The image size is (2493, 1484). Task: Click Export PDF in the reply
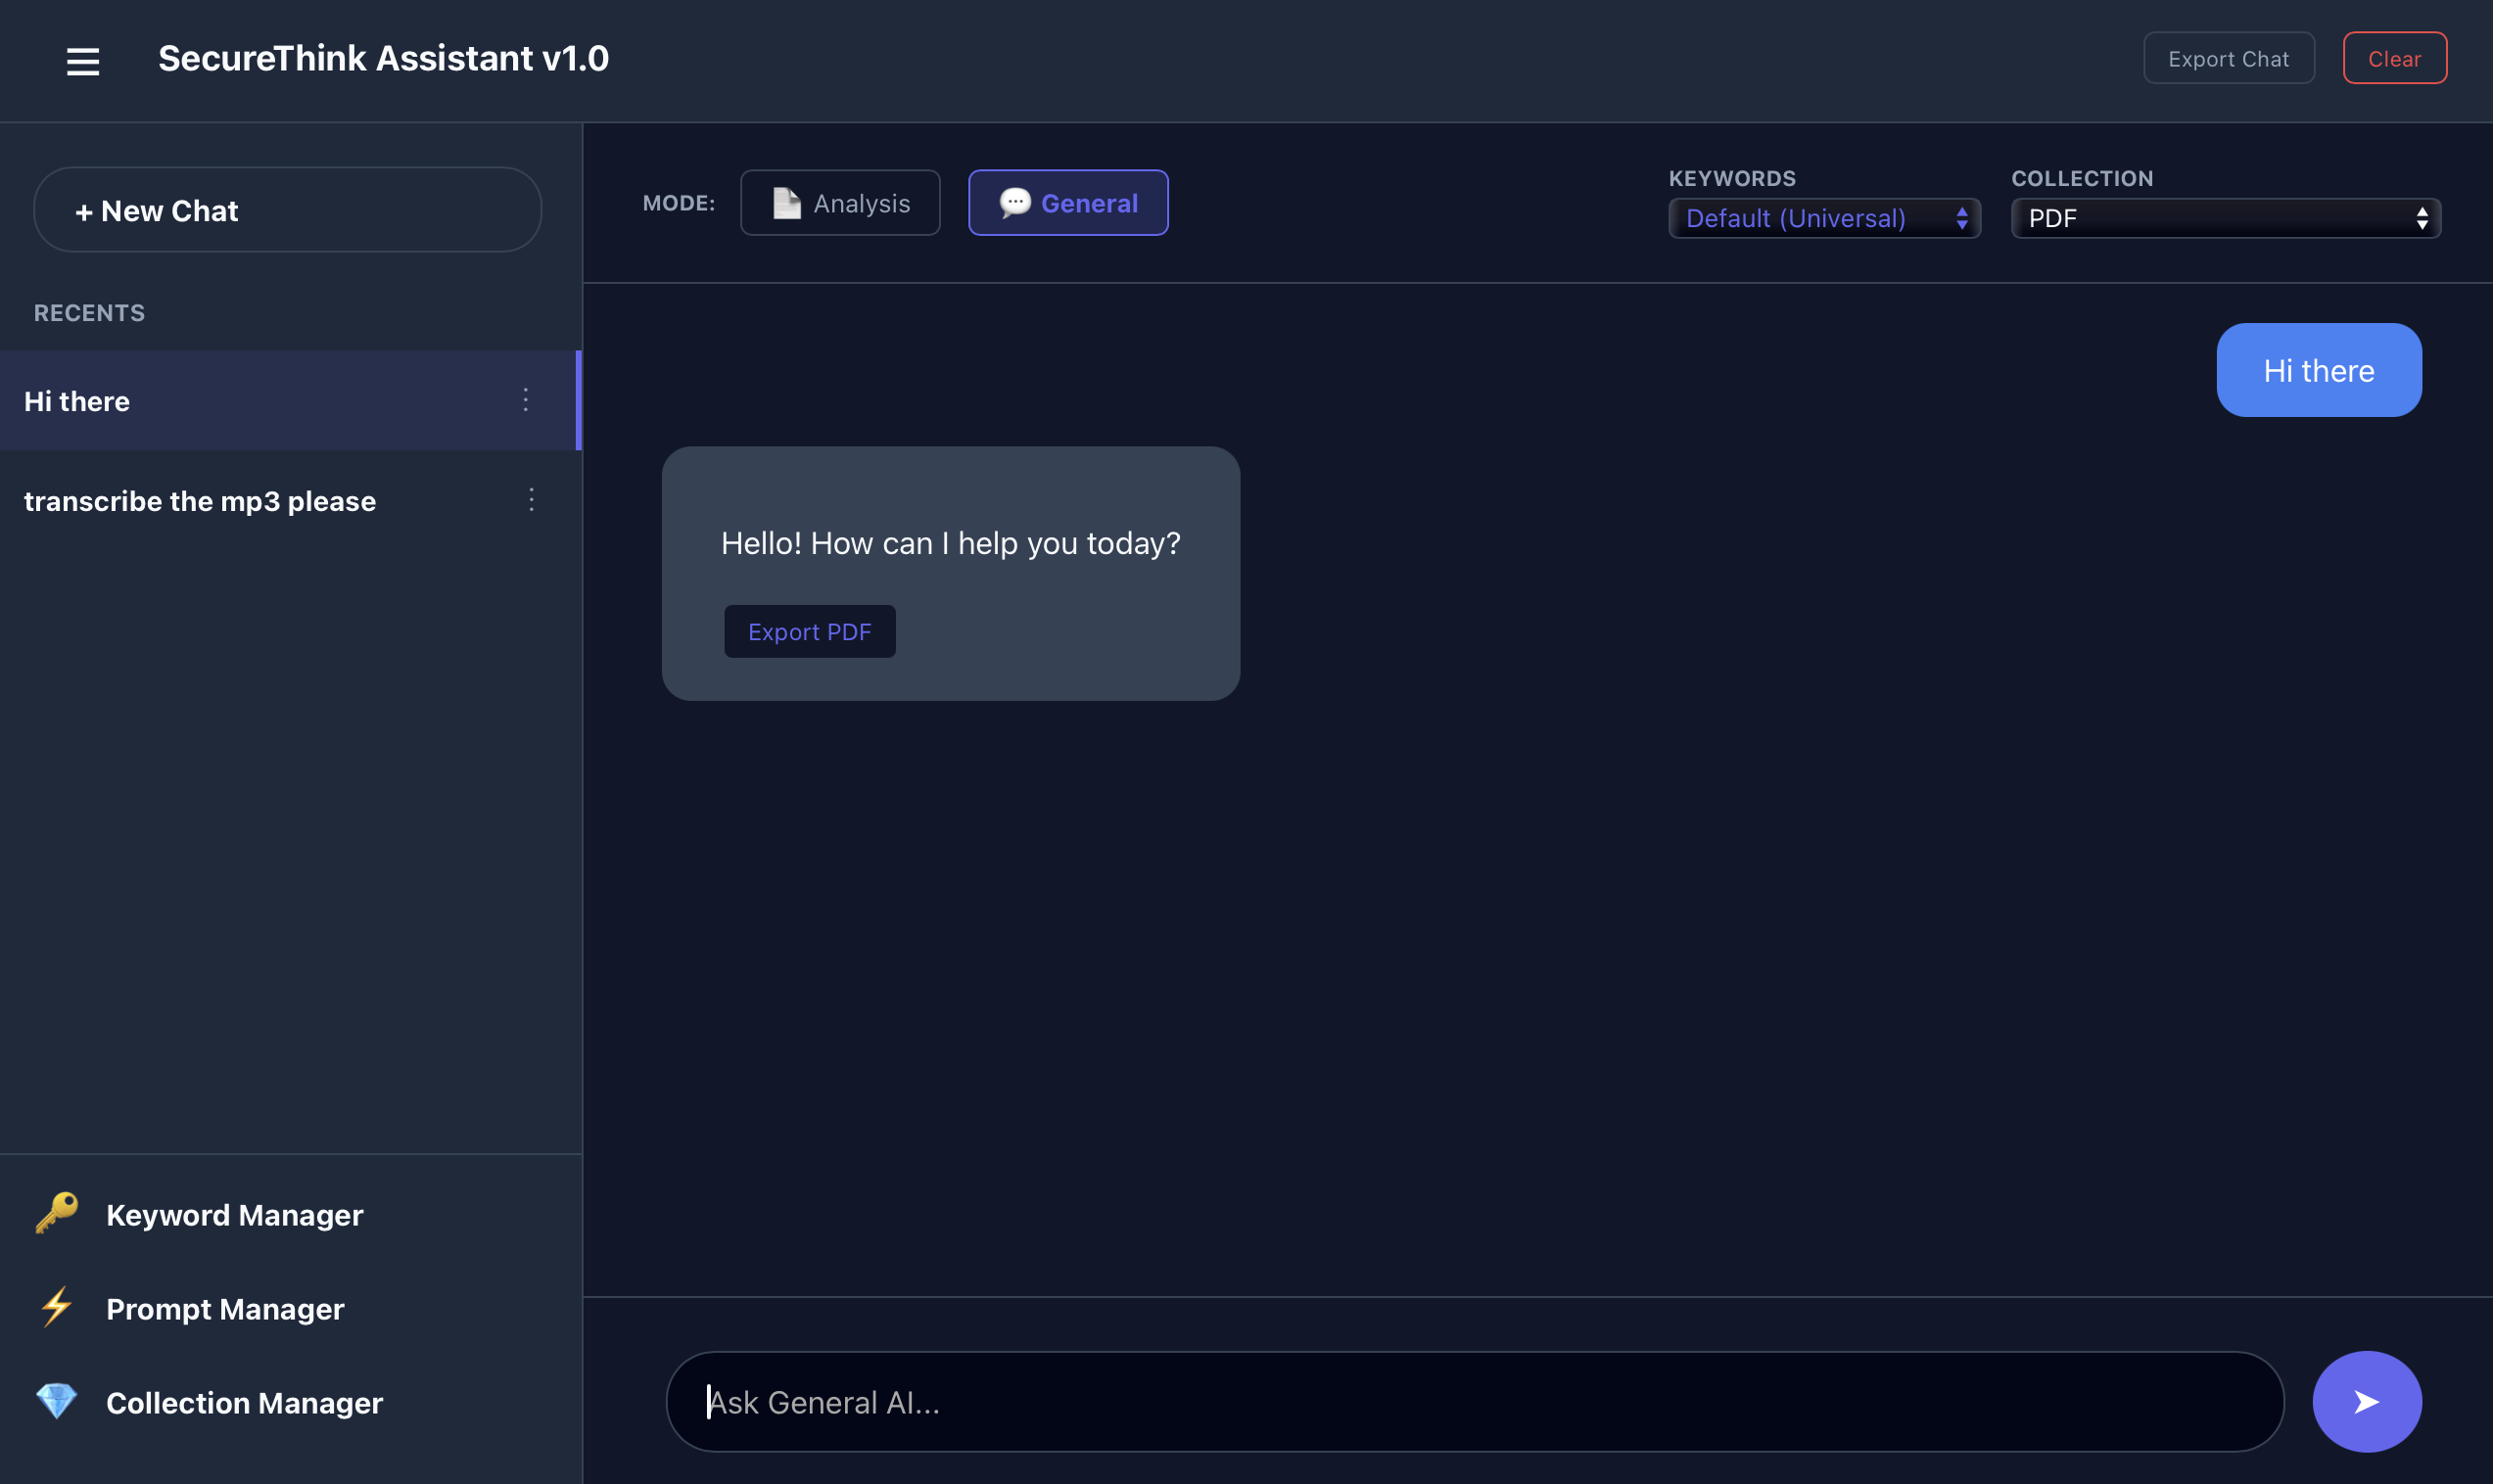[x=809, y=632]
